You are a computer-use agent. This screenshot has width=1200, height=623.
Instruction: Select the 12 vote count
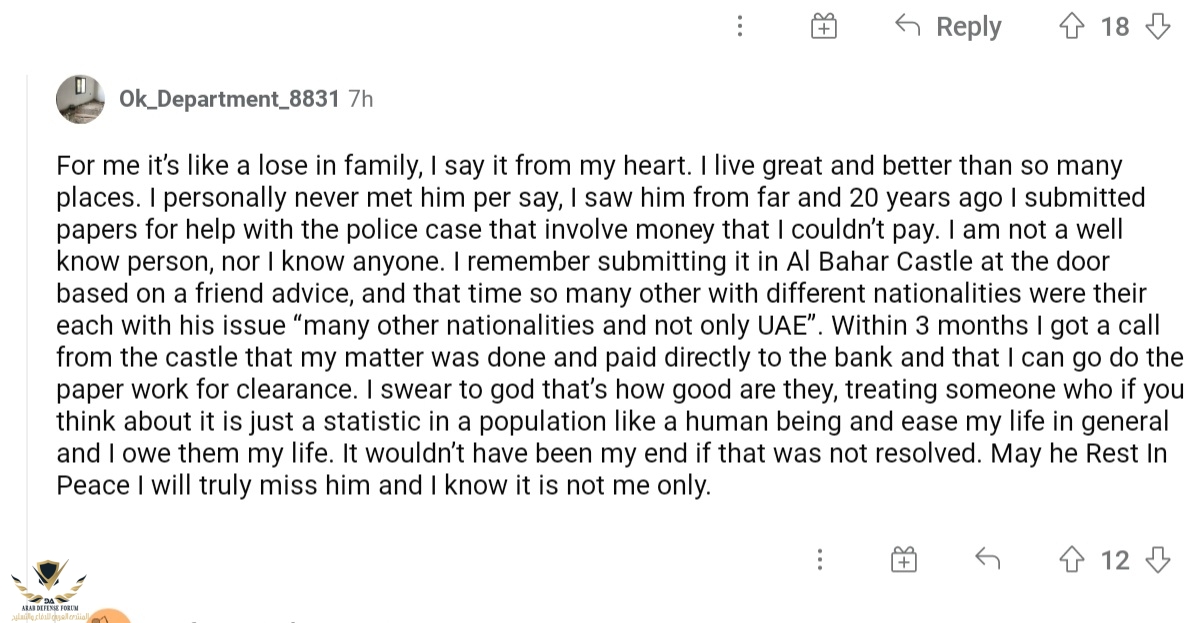pos(1115,560)
